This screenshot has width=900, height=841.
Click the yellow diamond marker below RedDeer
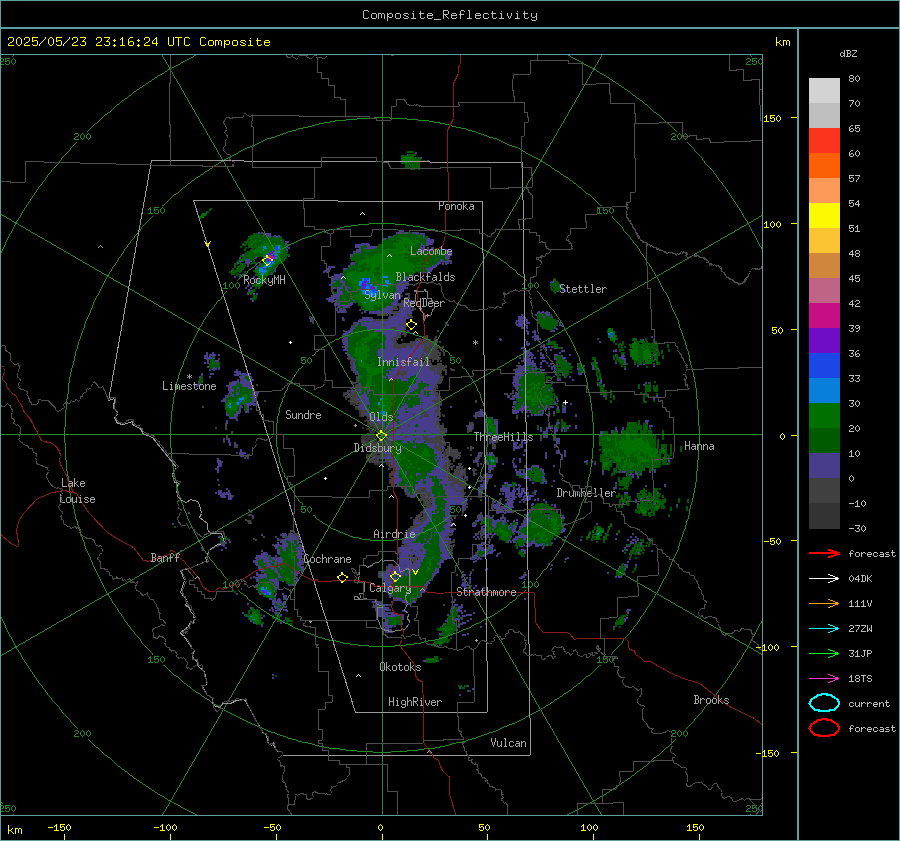point(411,325)
